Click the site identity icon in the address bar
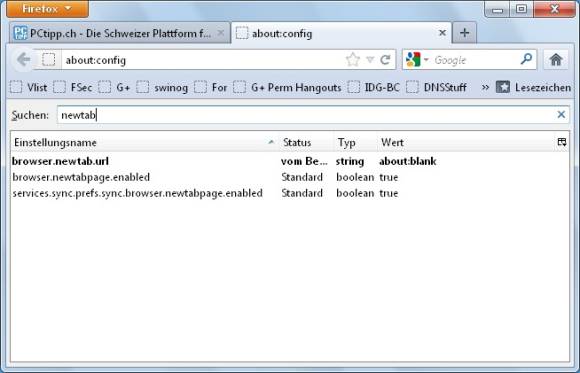580x373 pixels. tap(48, 60)
